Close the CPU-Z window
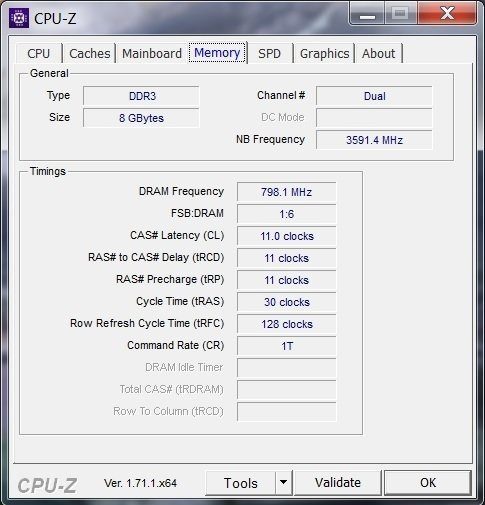Image resolution: width=485 pixels, height=505 pixels. (x=447, y=14)
